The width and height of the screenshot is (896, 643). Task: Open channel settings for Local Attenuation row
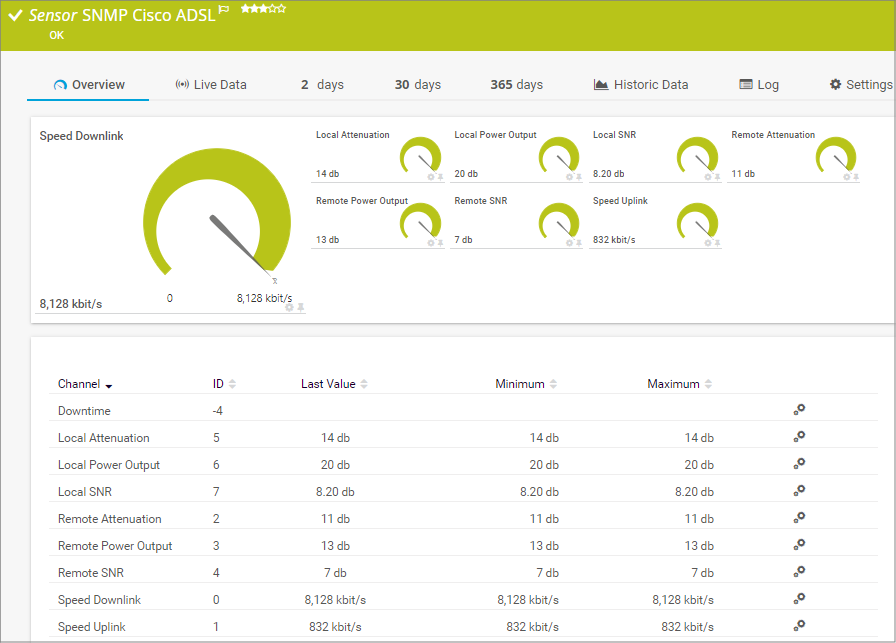click(799, 437)
